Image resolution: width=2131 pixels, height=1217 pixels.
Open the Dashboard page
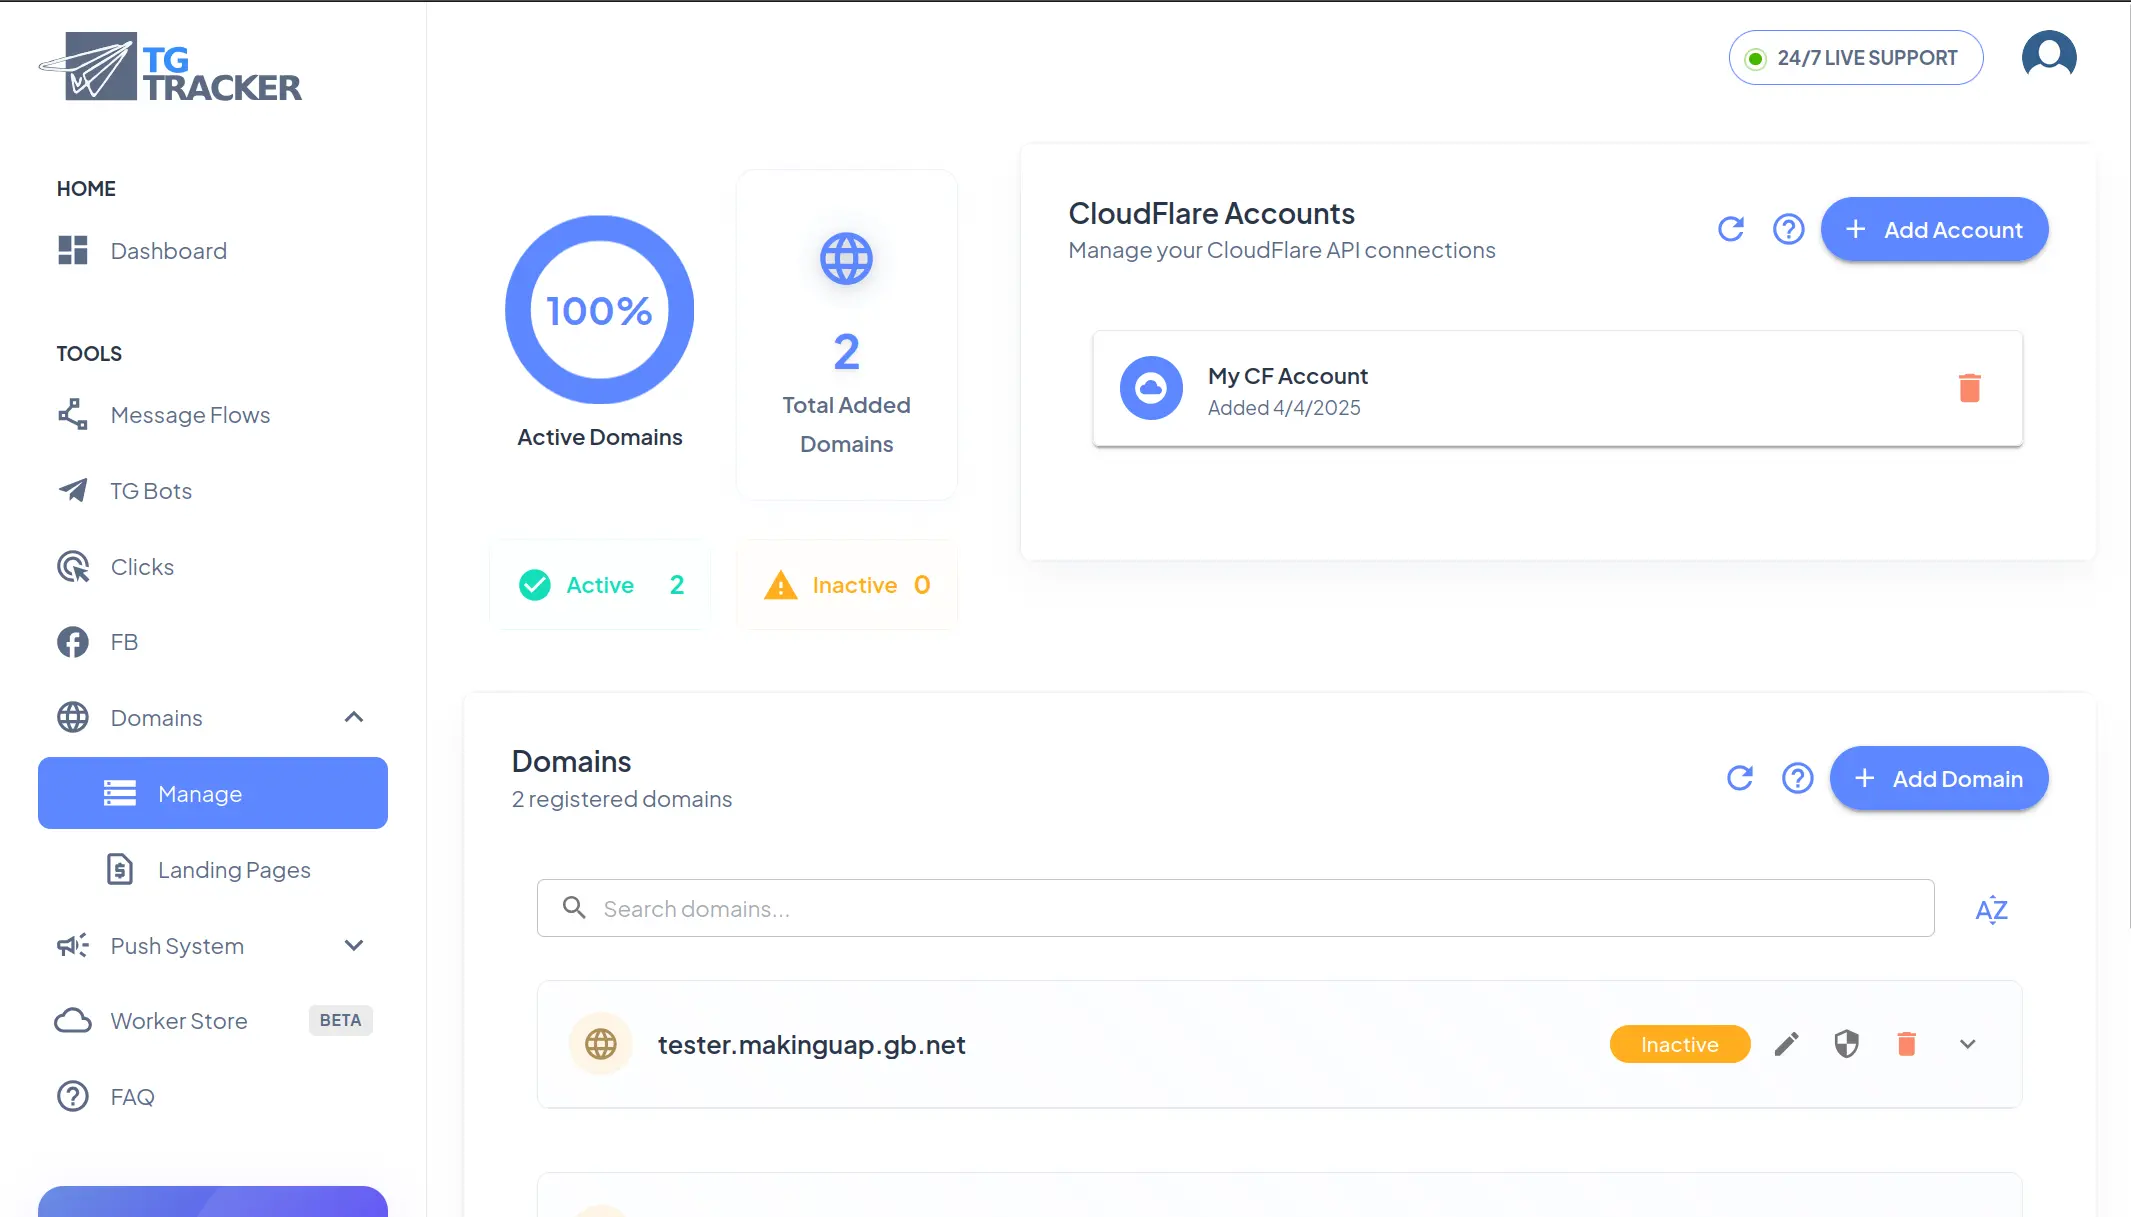(168, 250)
